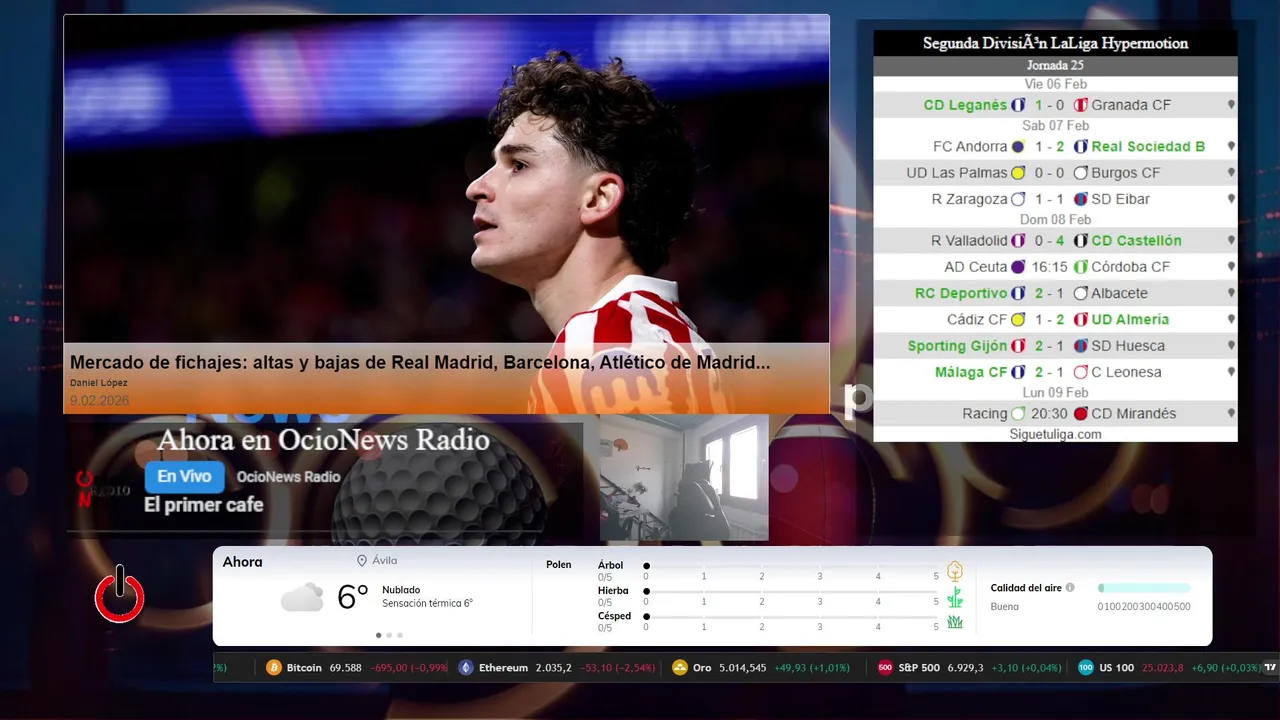Screen dimensions: 1280x720
Task: Click the Málaga CF team name
Action: pyautogui.click(x=971, y=372)
